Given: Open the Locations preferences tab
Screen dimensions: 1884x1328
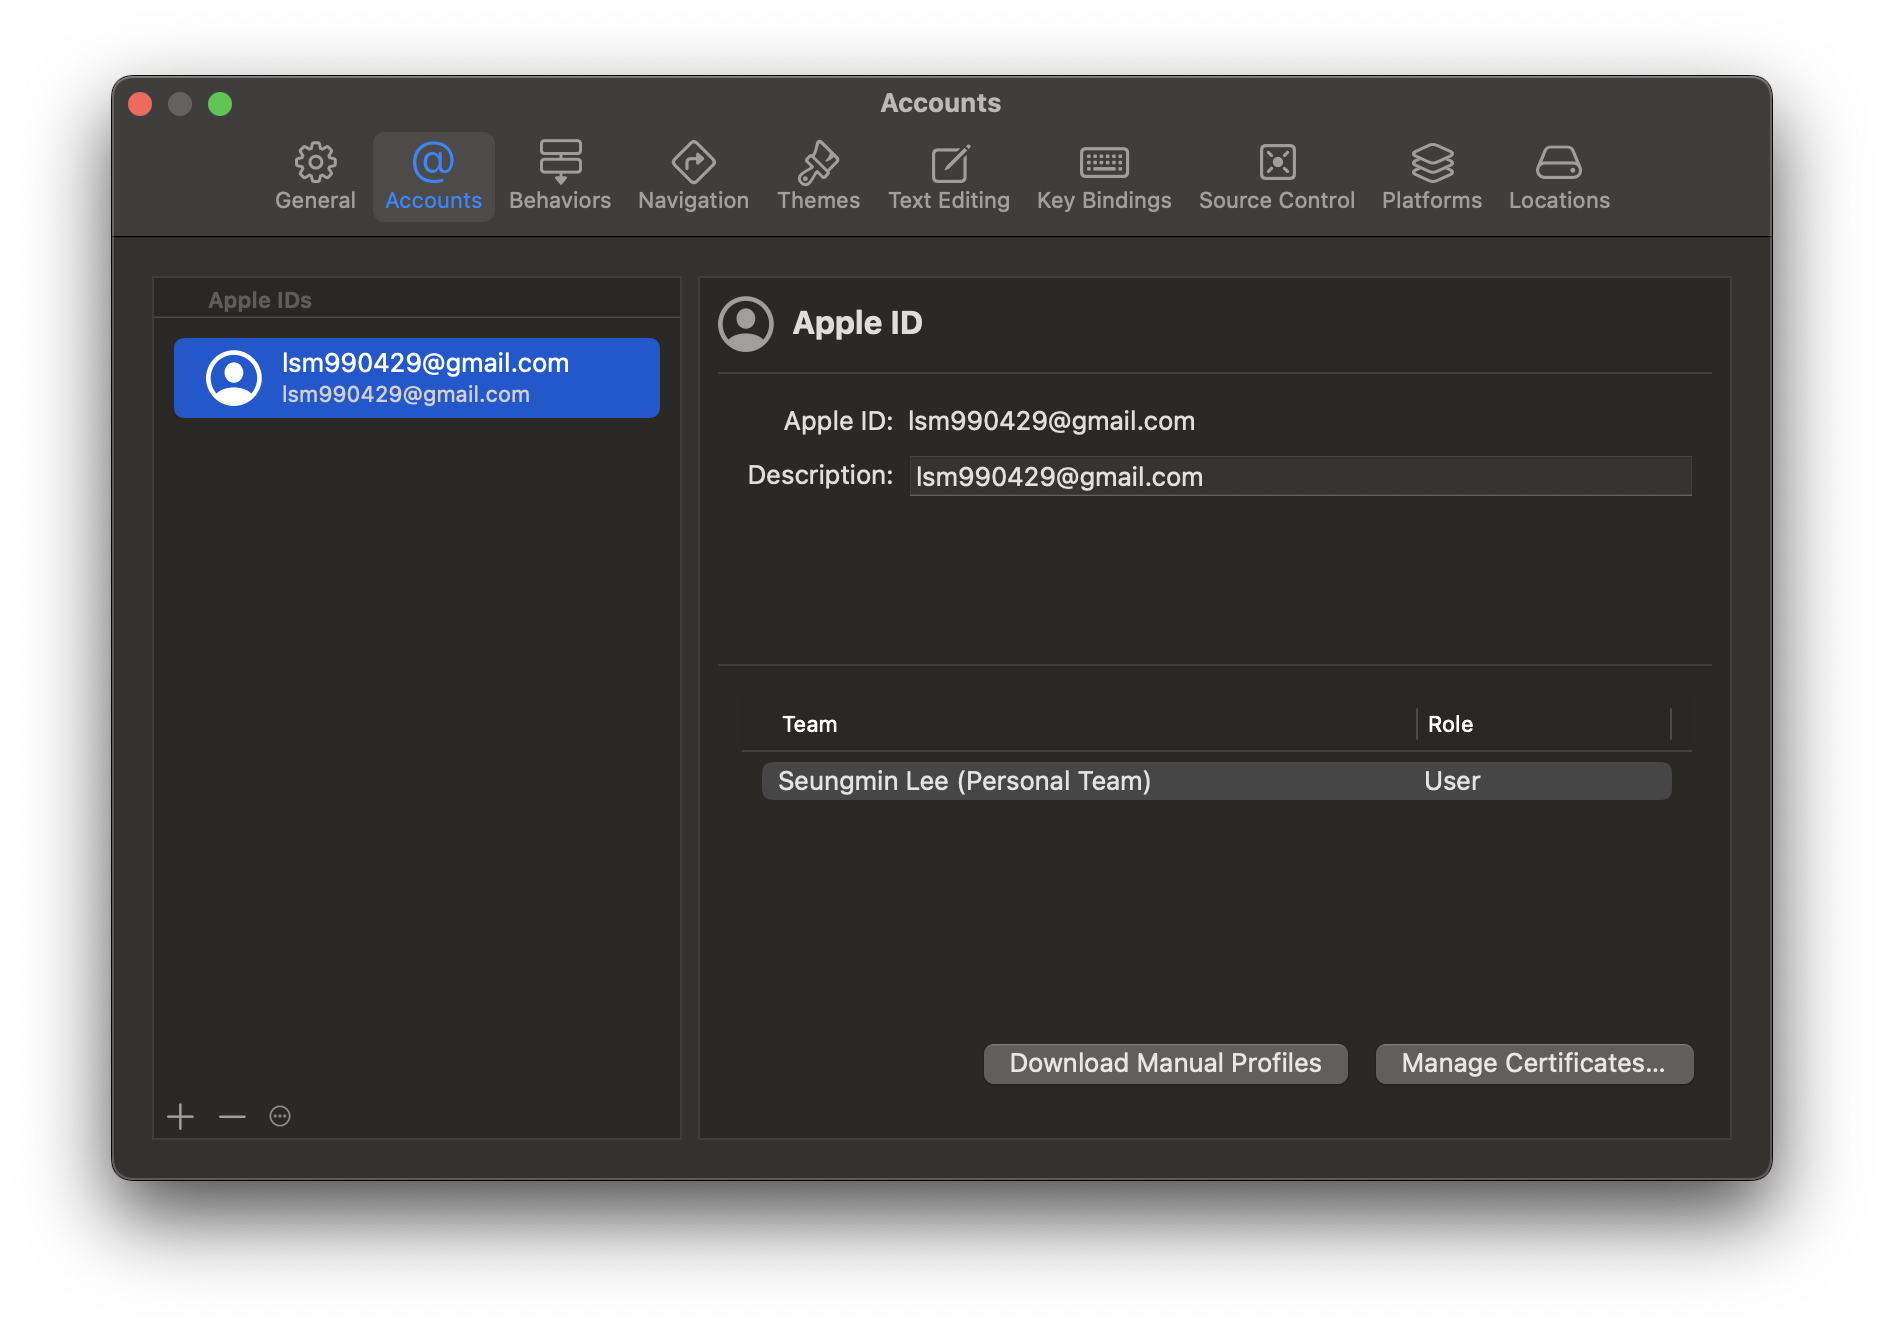Looking at the screenshot, I should point(1559,177).
